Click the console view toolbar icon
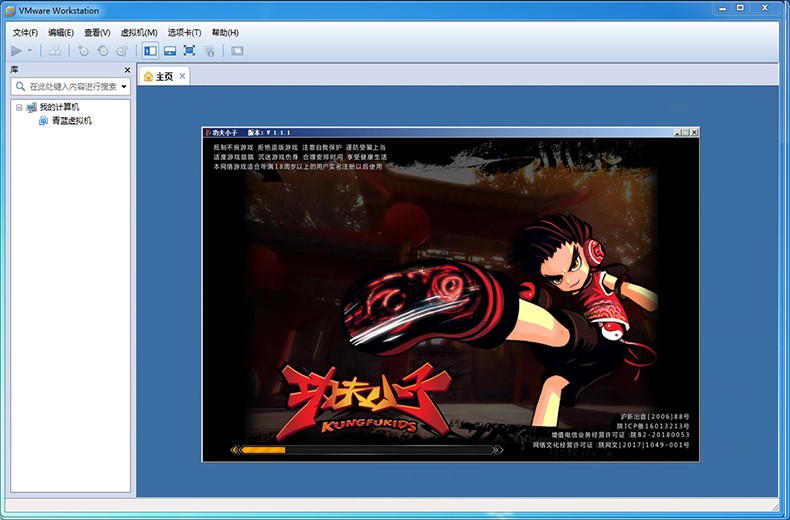Image resolution: width=790 pixels, height=520 pixels. (x=237, y=50)
